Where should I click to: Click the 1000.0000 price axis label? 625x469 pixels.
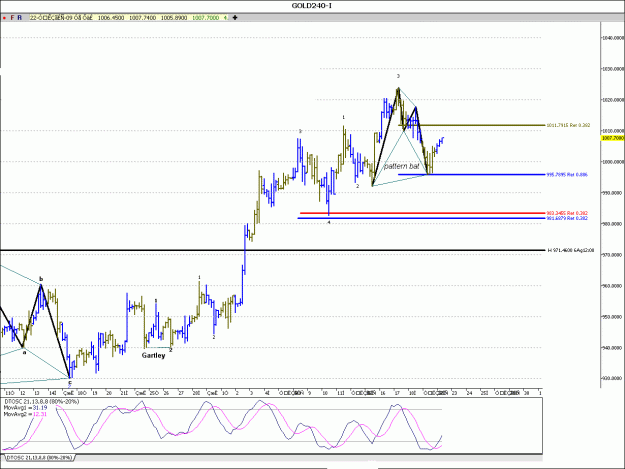coord(613,162)
